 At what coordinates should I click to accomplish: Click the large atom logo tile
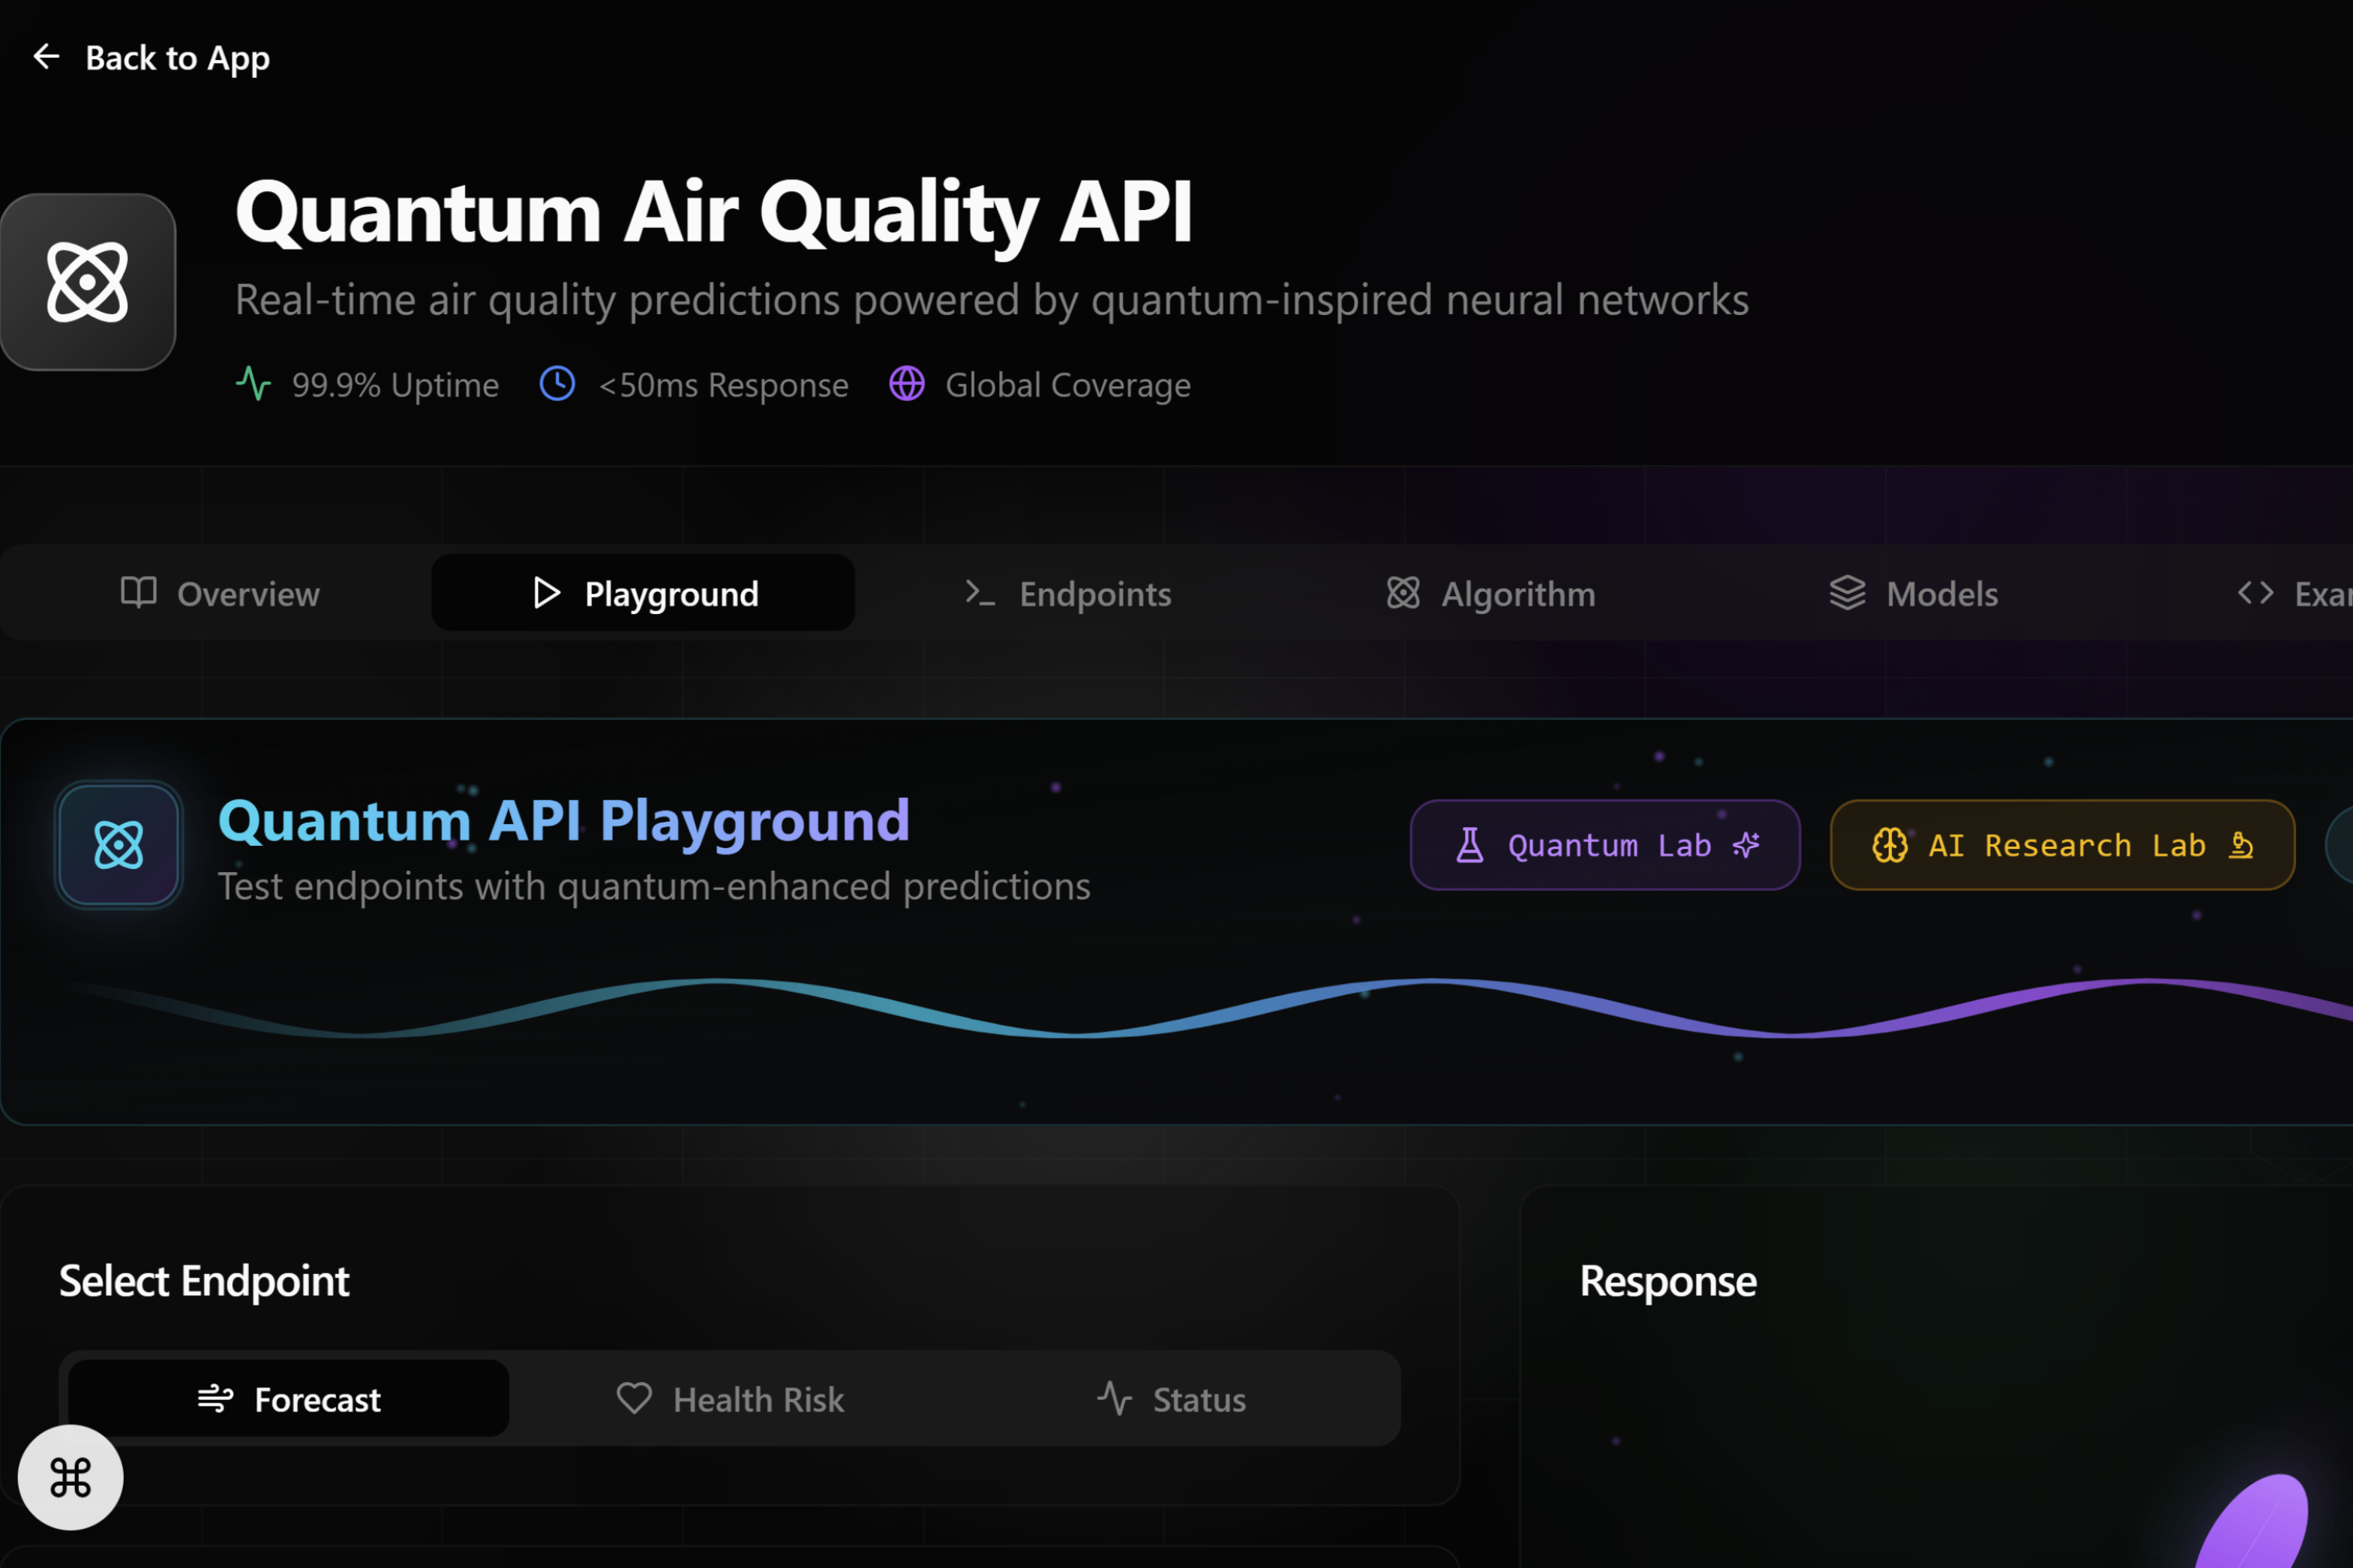click(x=88, y=282)
